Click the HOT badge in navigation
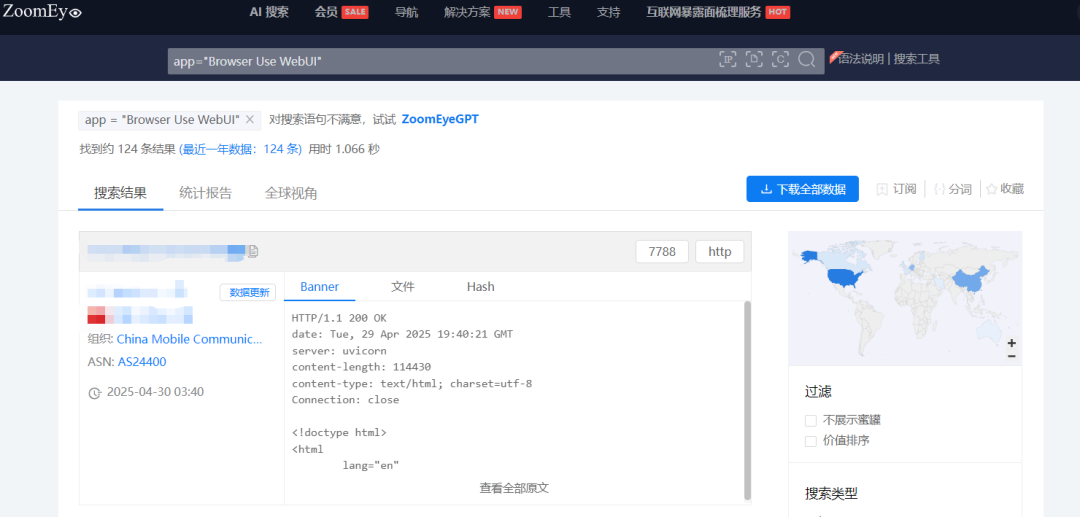The image size is (1080, 517). 778,12
